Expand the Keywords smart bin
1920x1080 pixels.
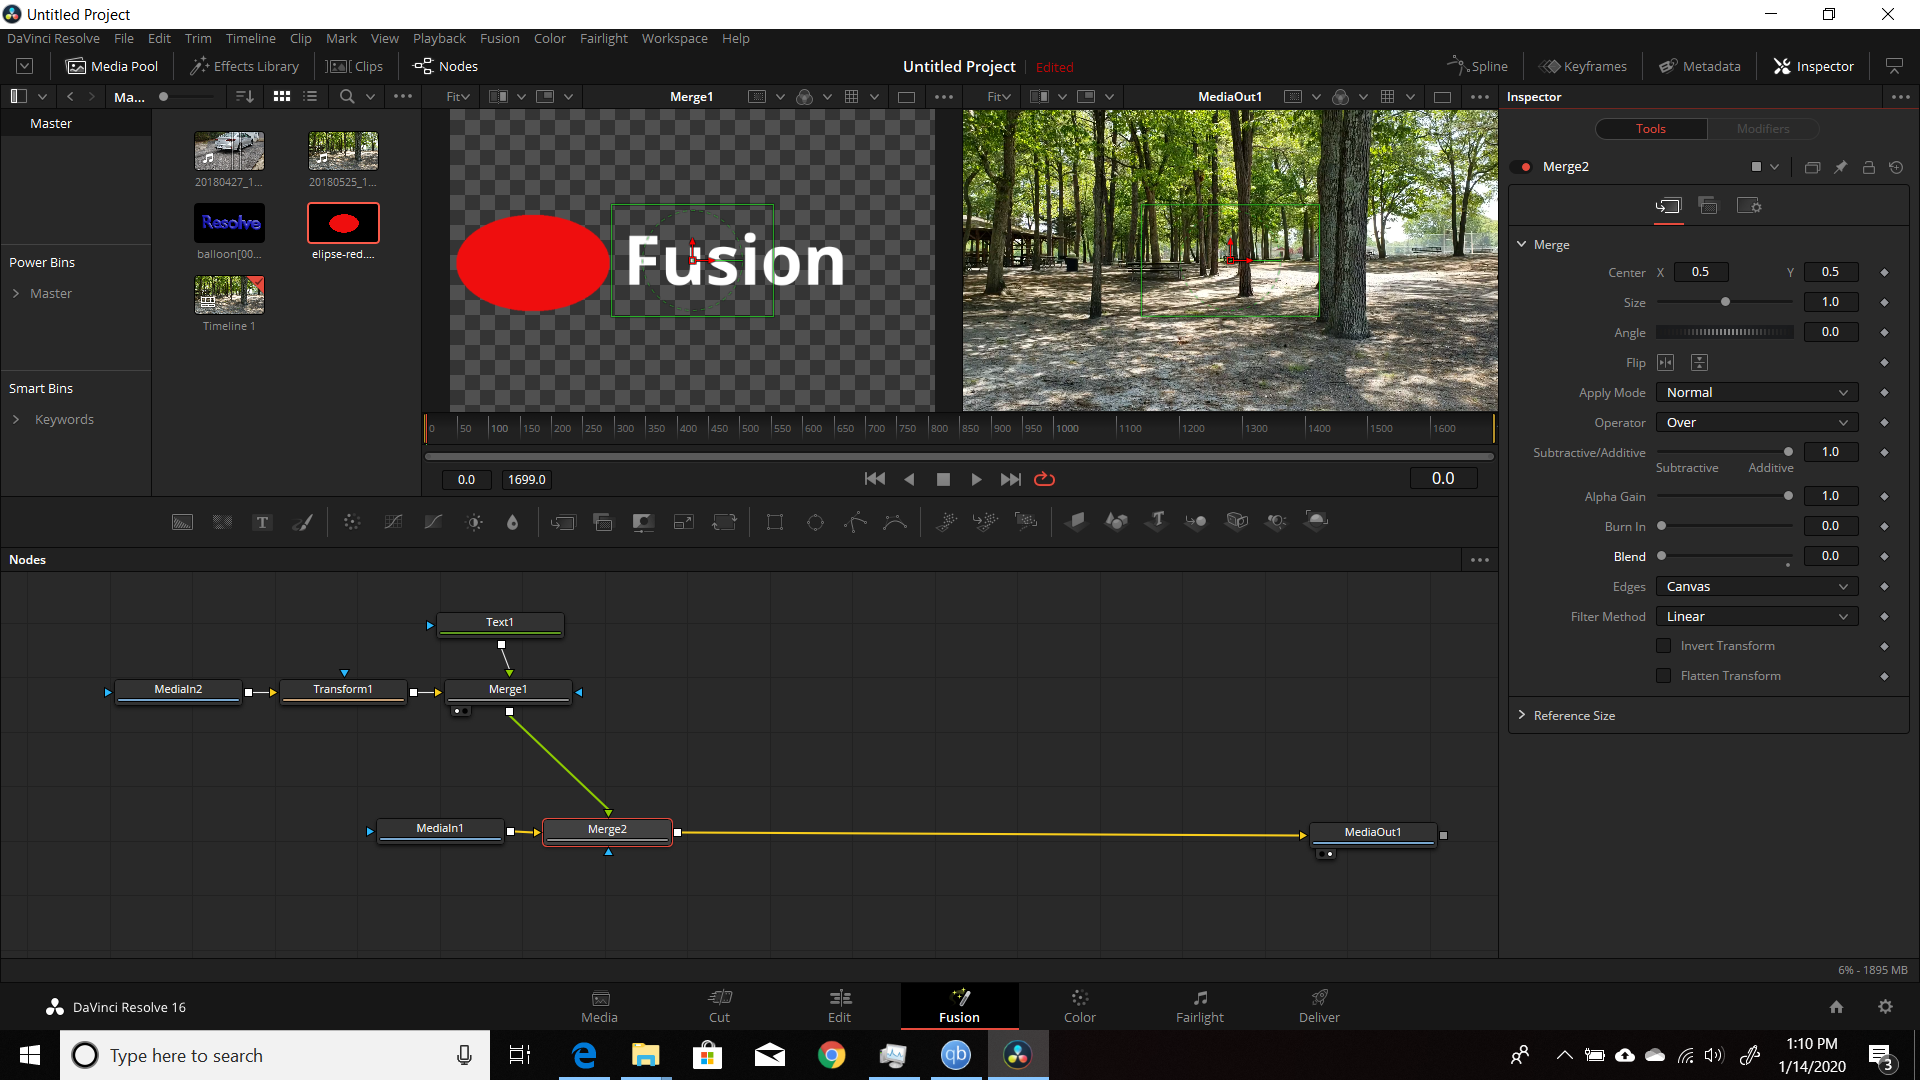16,419
